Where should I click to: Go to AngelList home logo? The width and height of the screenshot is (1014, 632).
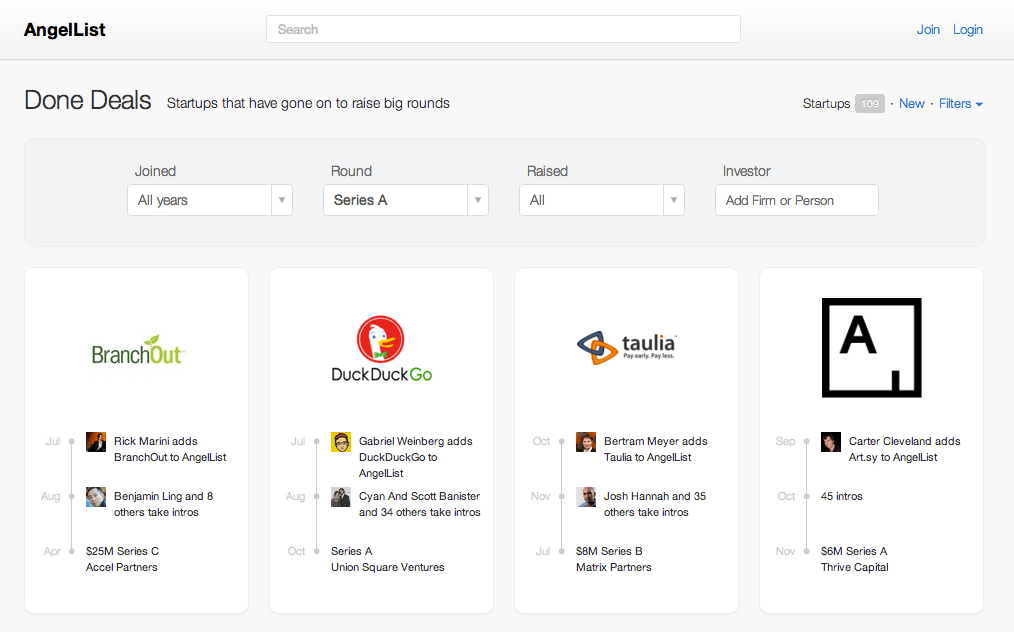(65, 30)
